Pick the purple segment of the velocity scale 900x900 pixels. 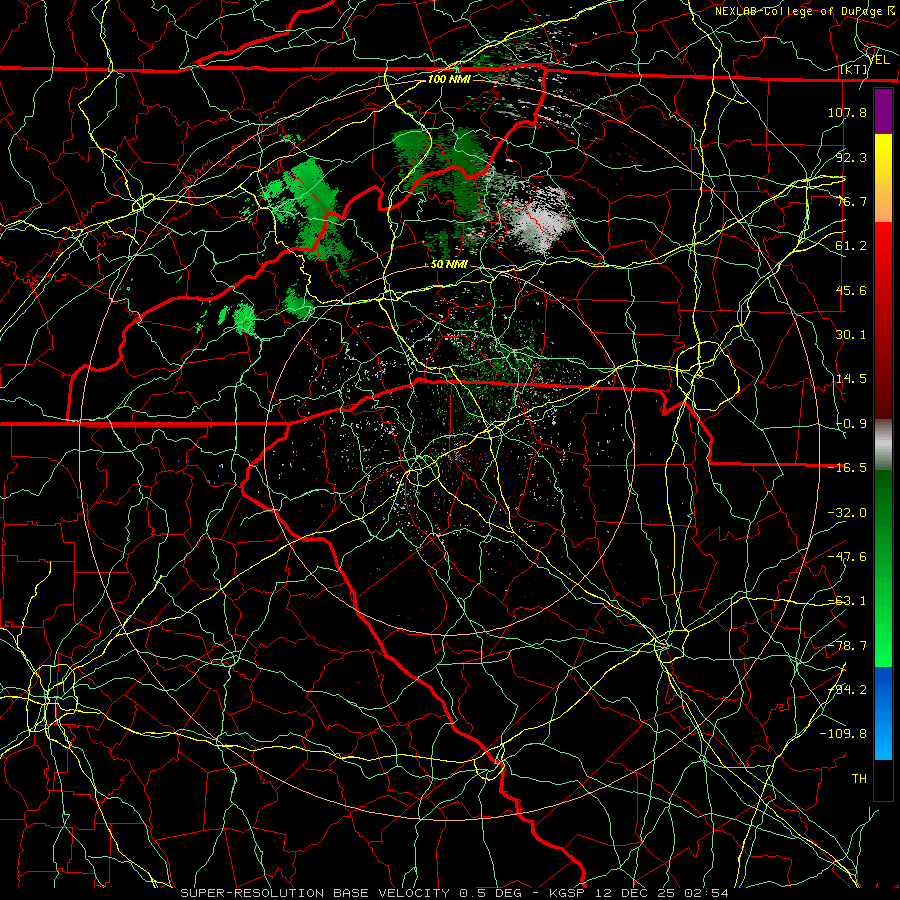tap(883, 111)
